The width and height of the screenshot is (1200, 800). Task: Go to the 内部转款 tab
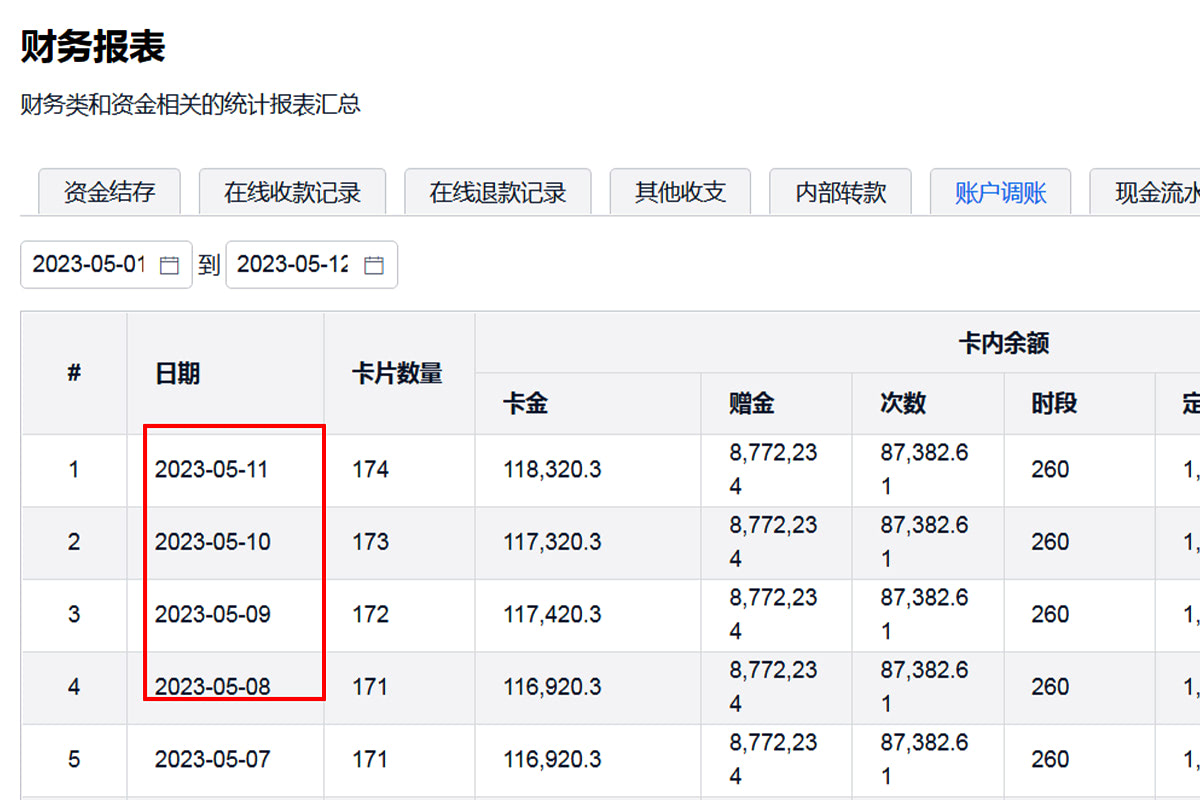(x=840, y=192)
